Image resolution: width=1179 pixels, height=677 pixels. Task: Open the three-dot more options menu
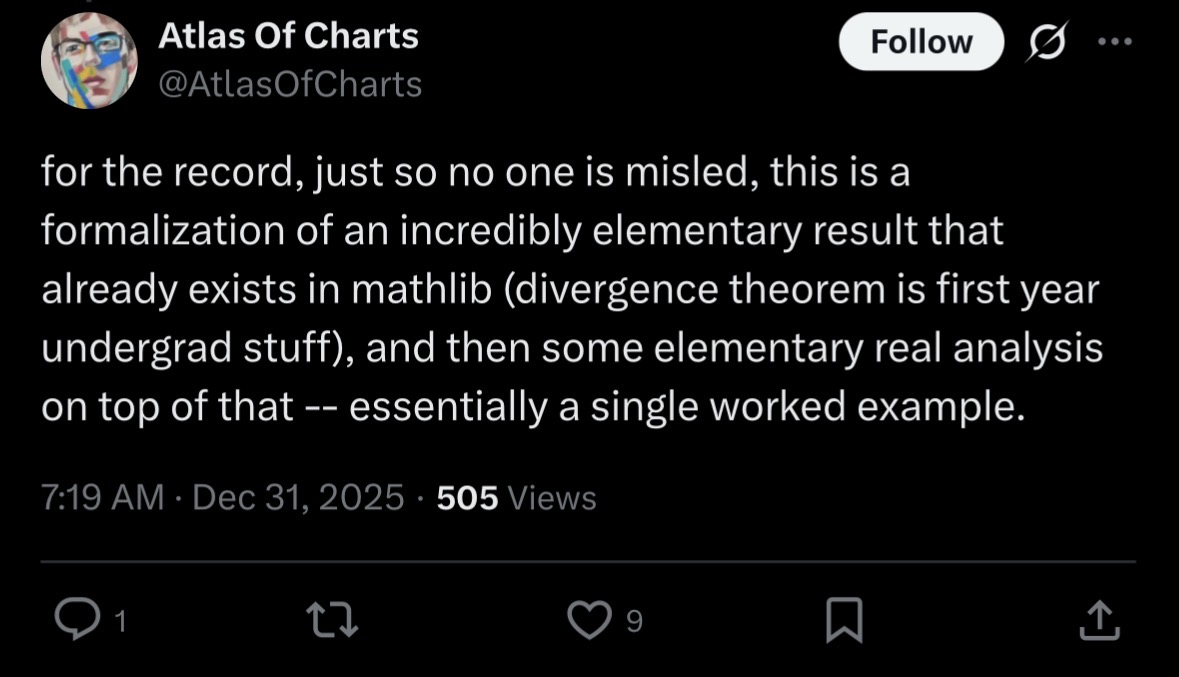[1115, 42]
